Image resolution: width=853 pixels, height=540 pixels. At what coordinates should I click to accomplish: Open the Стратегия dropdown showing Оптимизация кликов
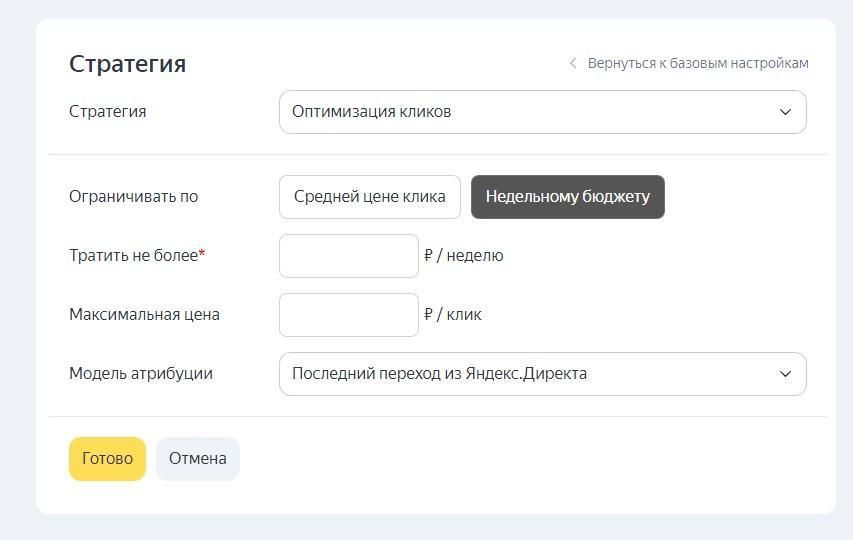[542, 111]
